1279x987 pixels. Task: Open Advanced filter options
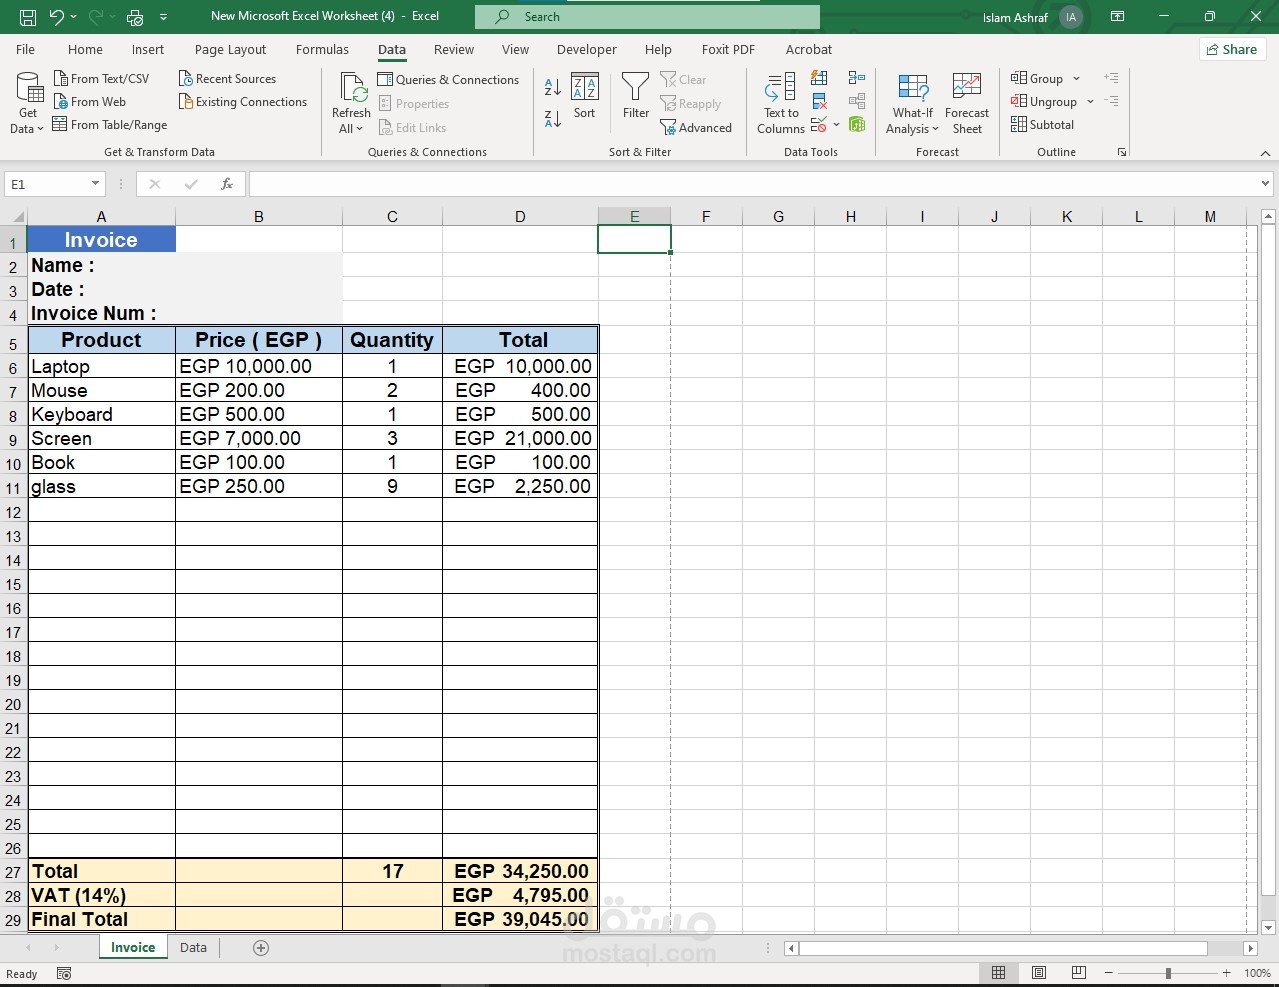coord(696,127)
